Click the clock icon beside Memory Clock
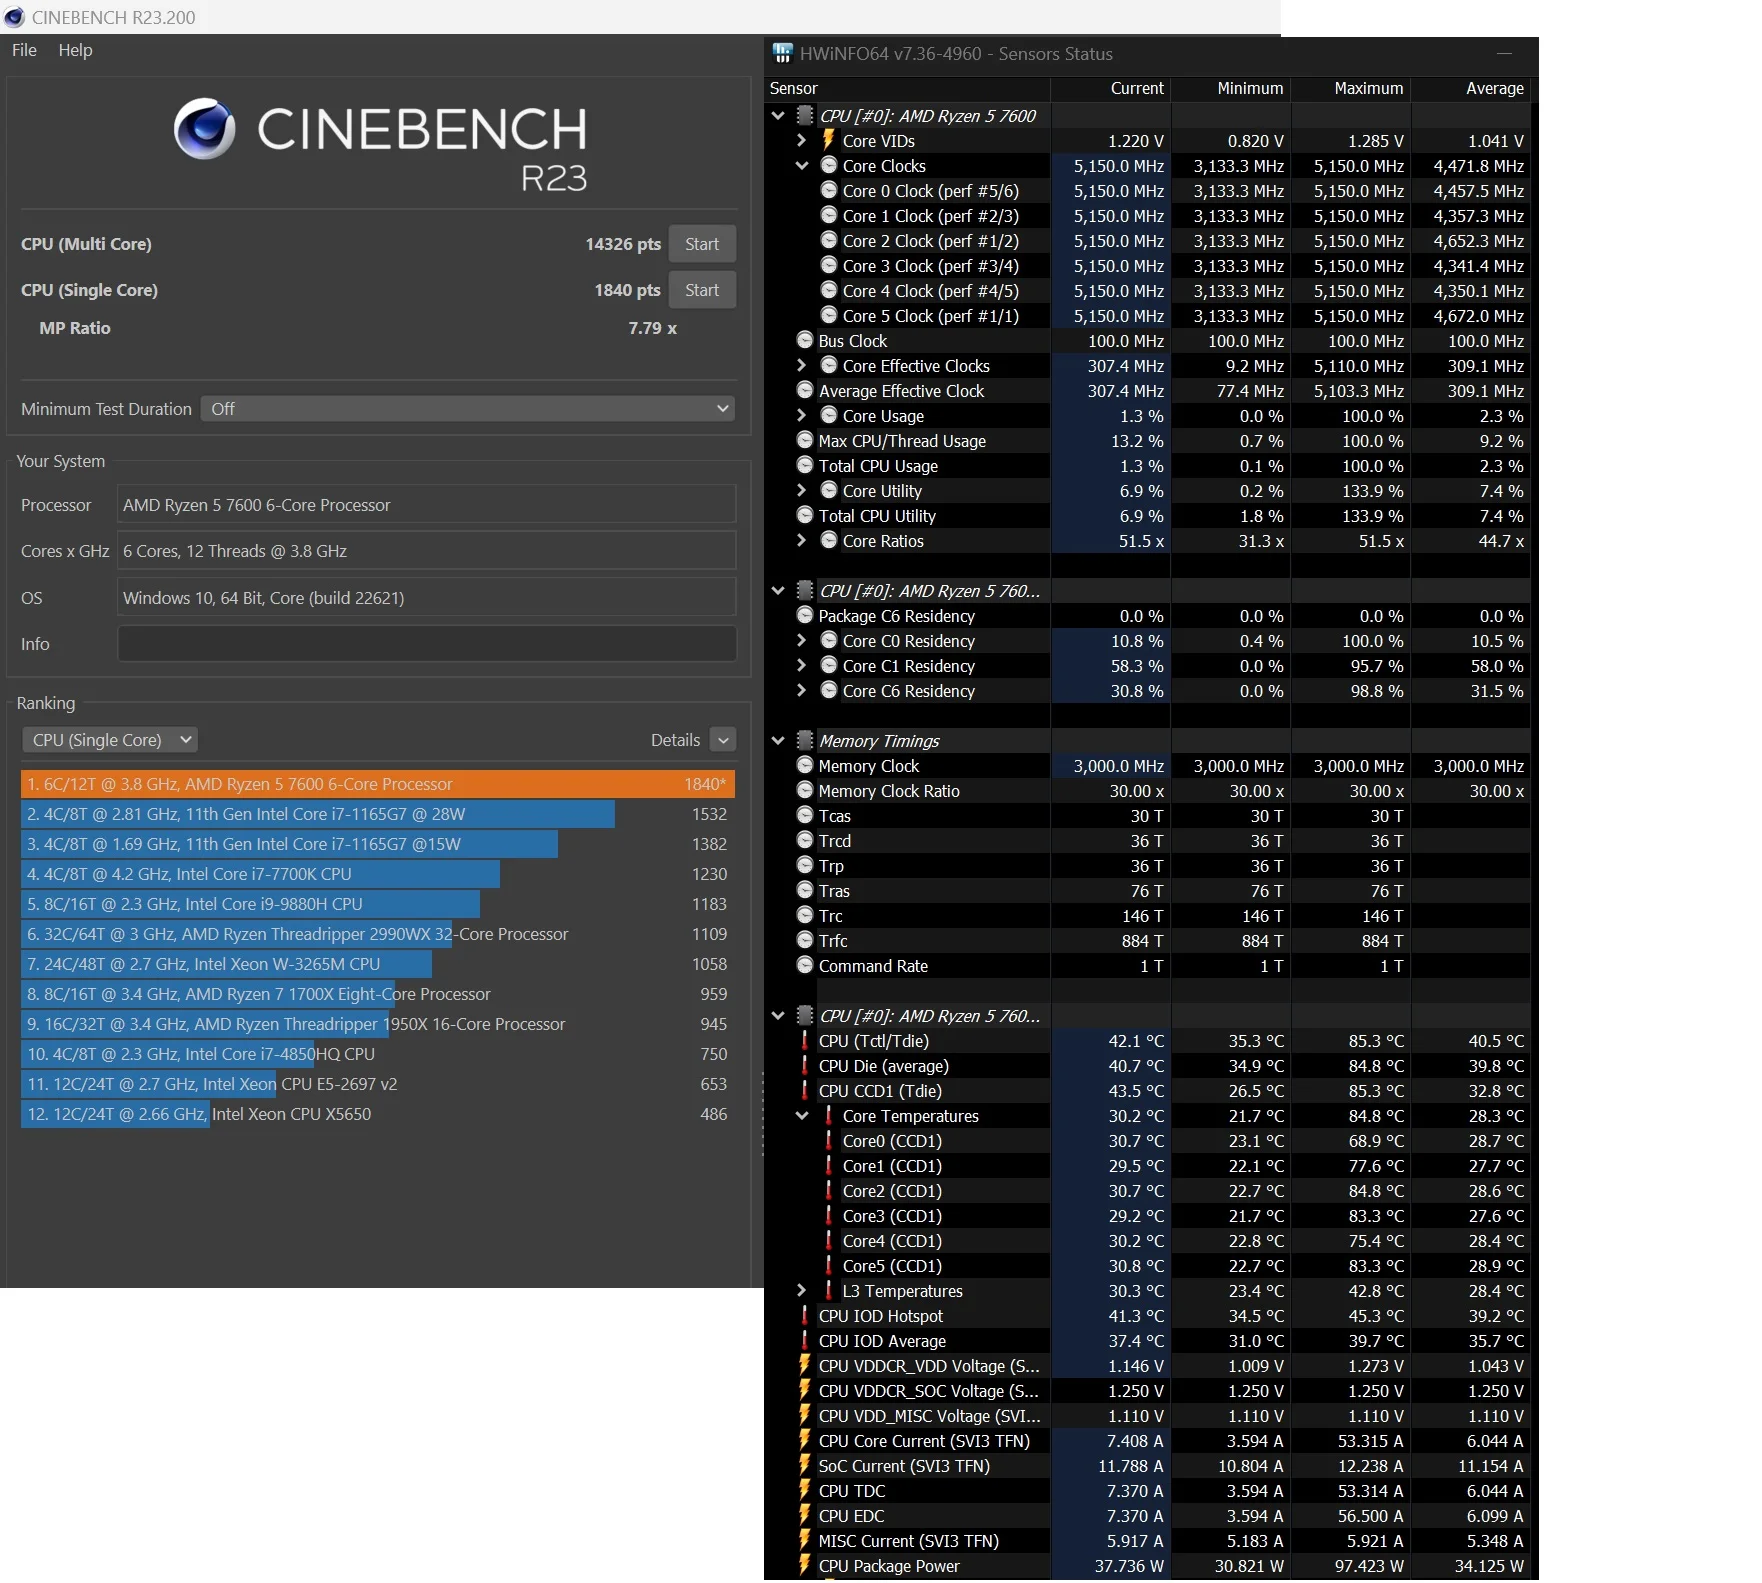 [805, 765]
